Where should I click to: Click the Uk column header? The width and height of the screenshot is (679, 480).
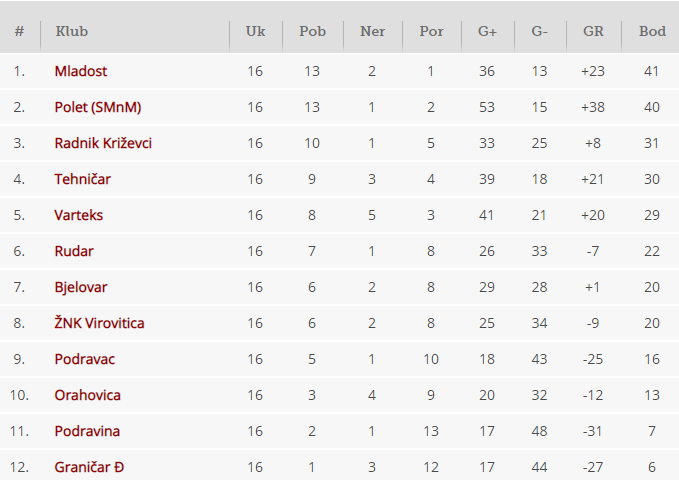pos(255,31)
